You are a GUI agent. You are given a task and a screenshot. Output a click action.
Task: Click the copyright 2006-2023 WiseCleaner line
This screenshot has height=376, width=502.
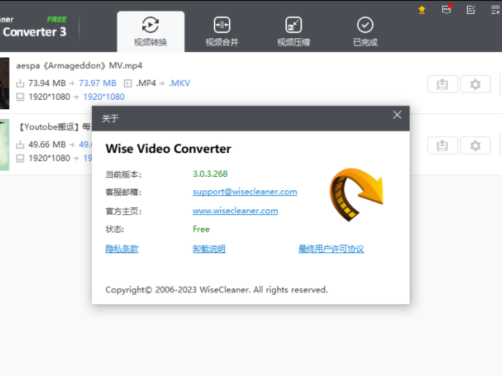click(x=217, y=290)
